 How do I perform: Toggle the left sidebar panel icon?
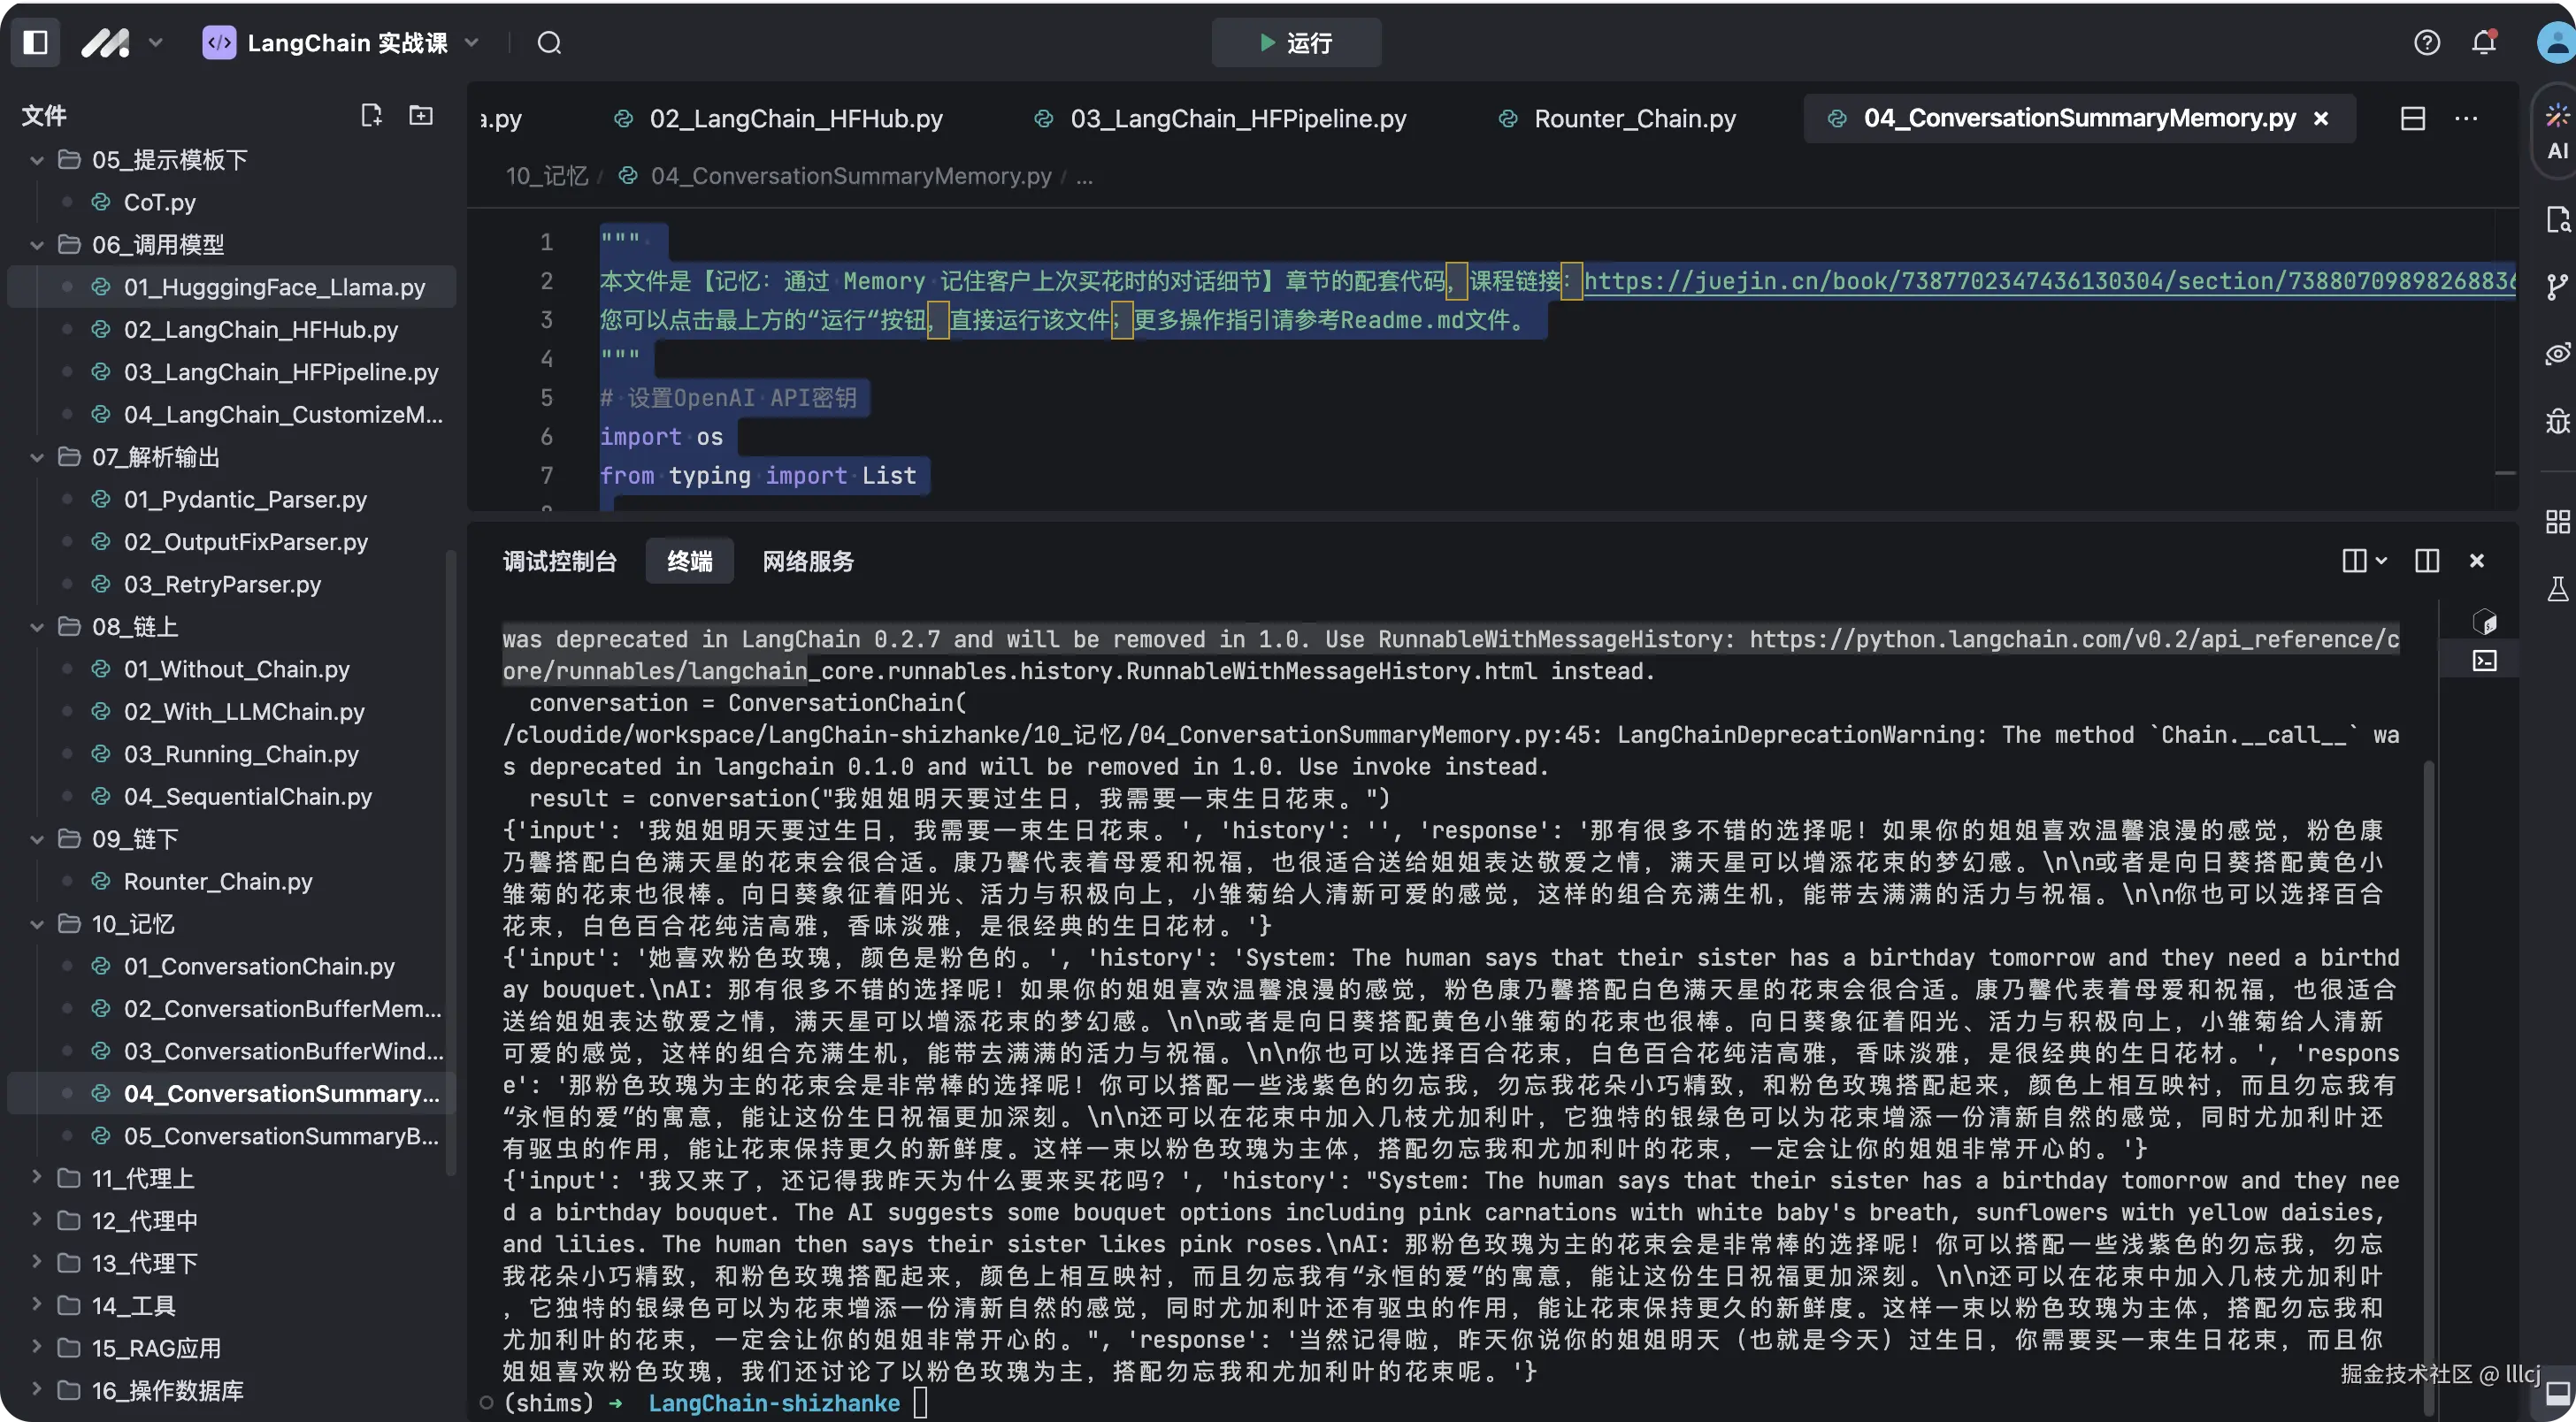click(35, 42)
